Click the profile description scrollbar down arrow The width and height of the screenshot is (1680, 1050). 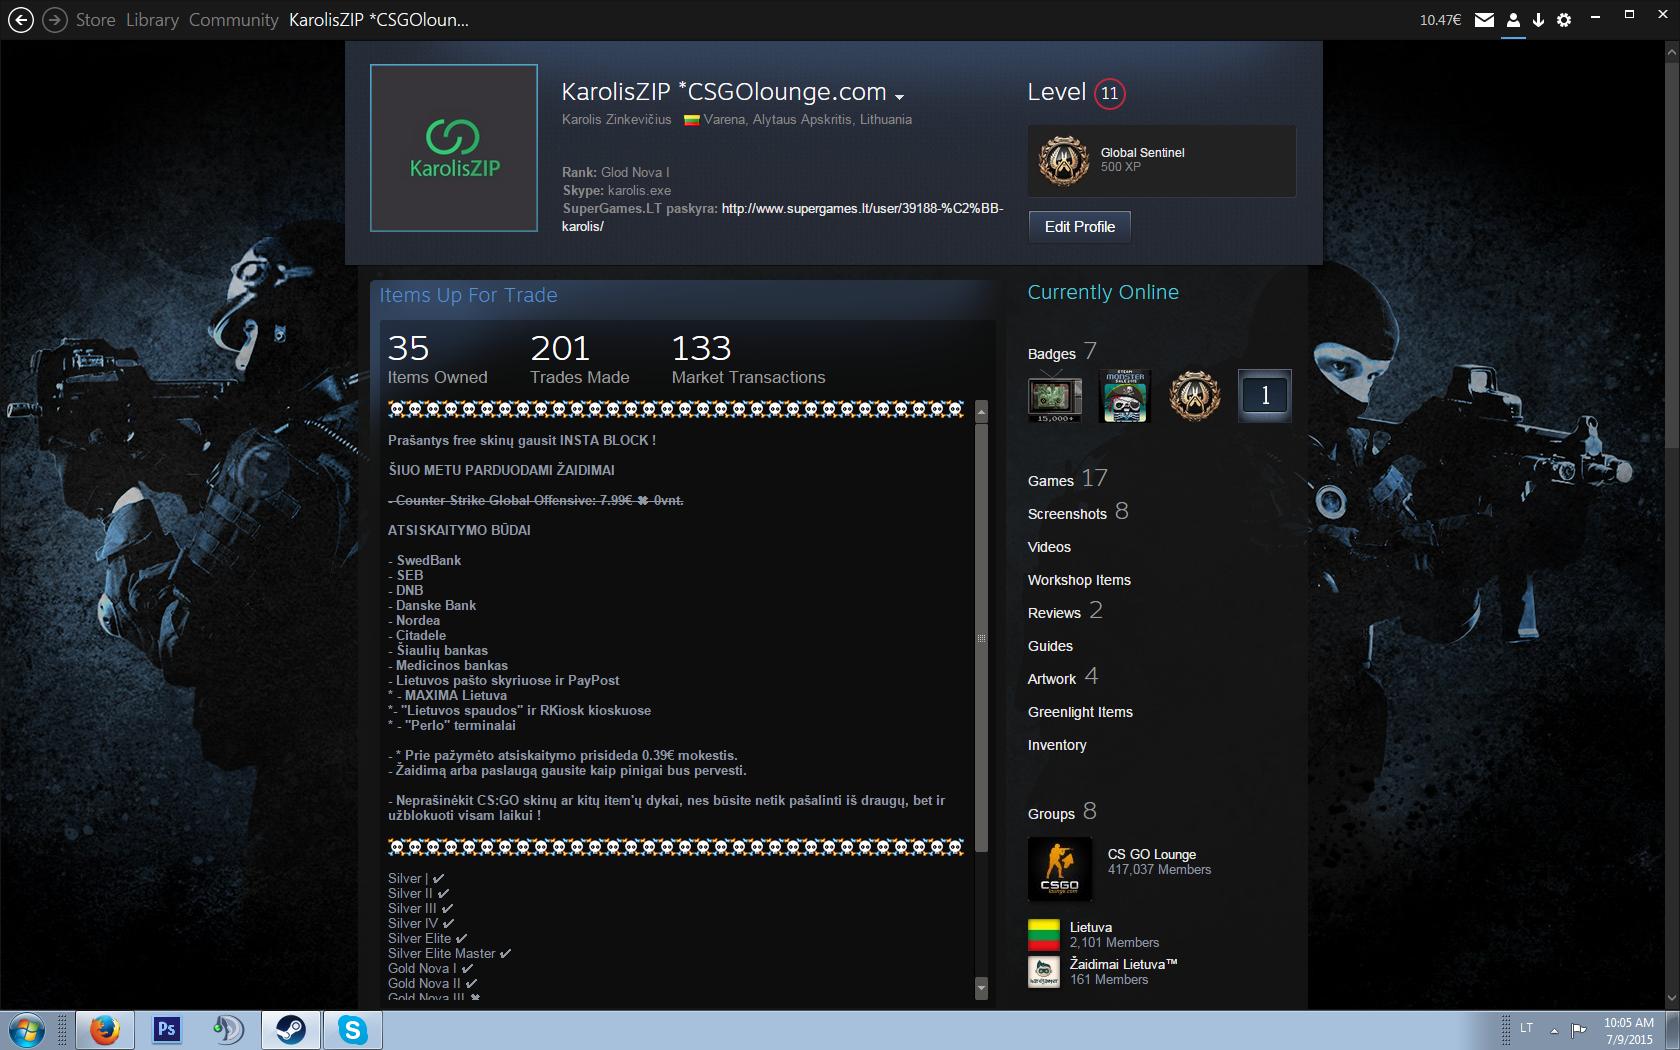tap(981, 988)
